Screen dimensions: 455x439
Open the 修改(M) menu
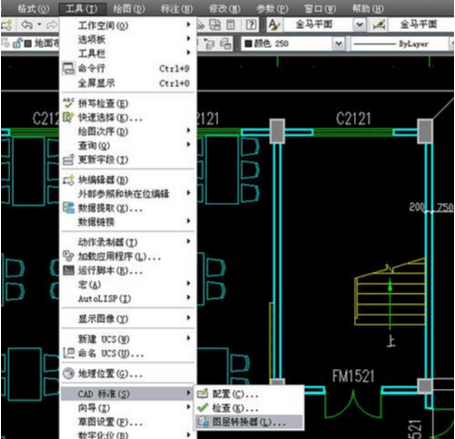pos(224,8)
